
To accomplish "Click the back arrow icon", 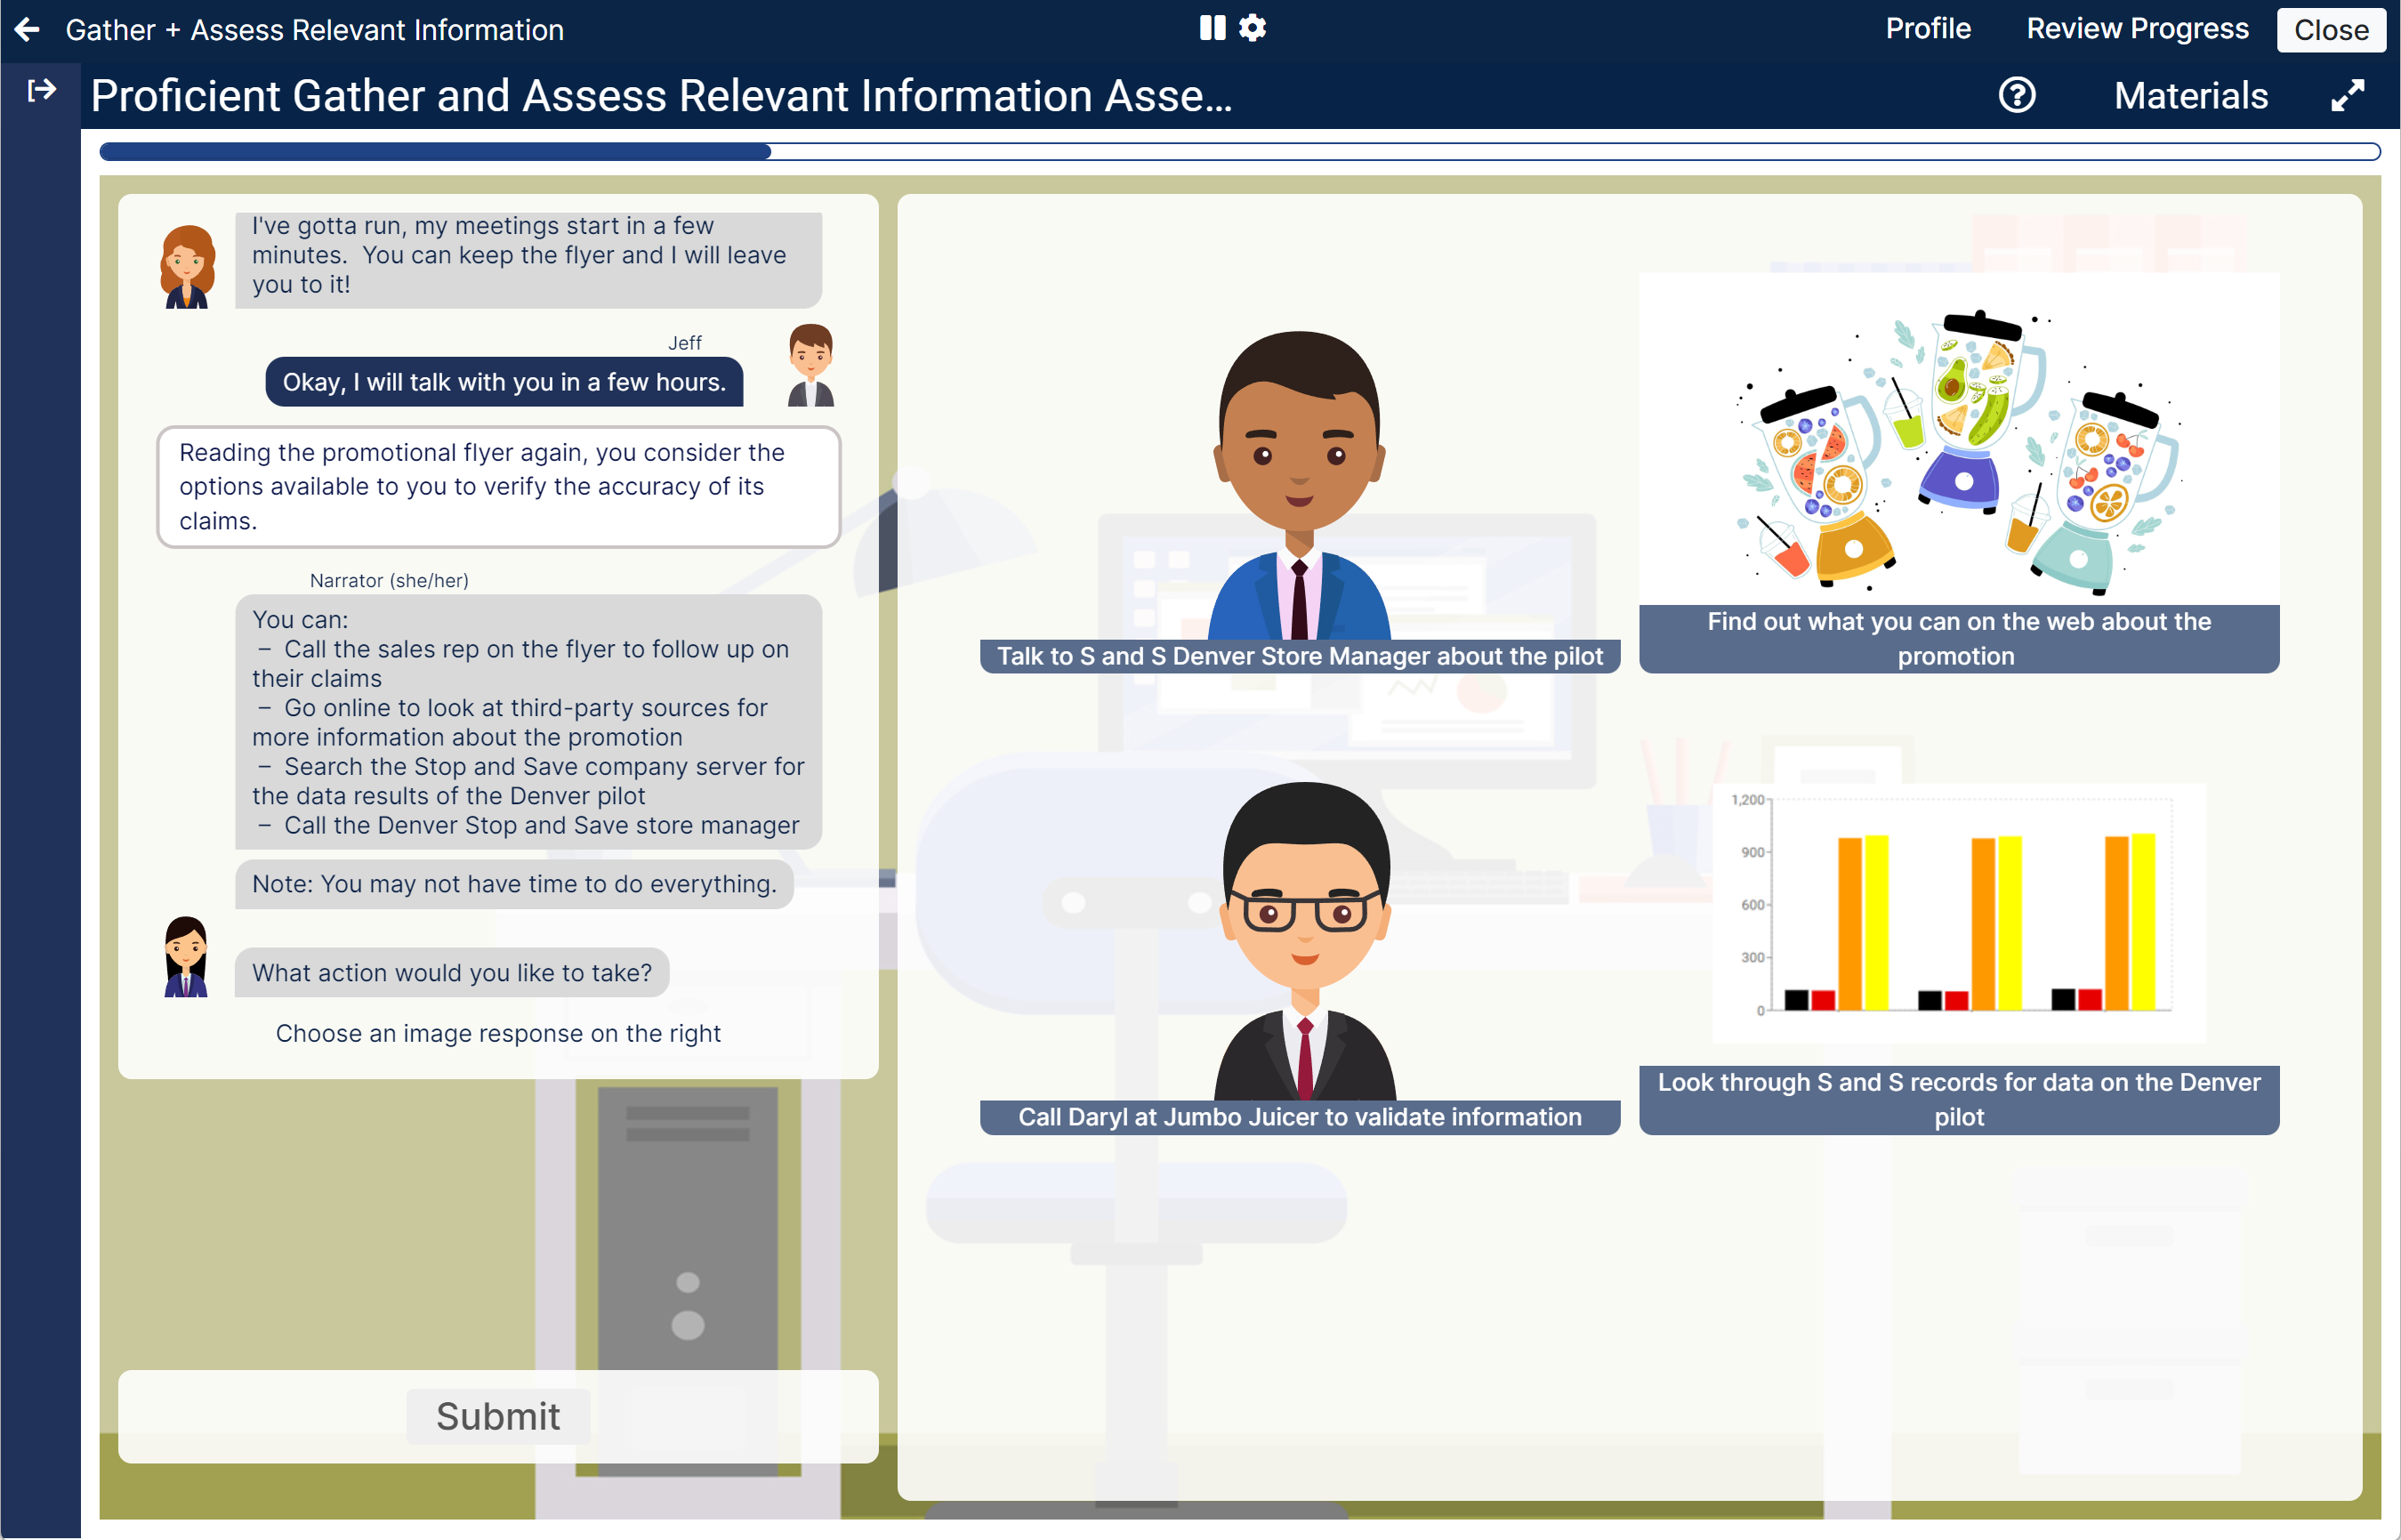I will [x=27, y=30].
